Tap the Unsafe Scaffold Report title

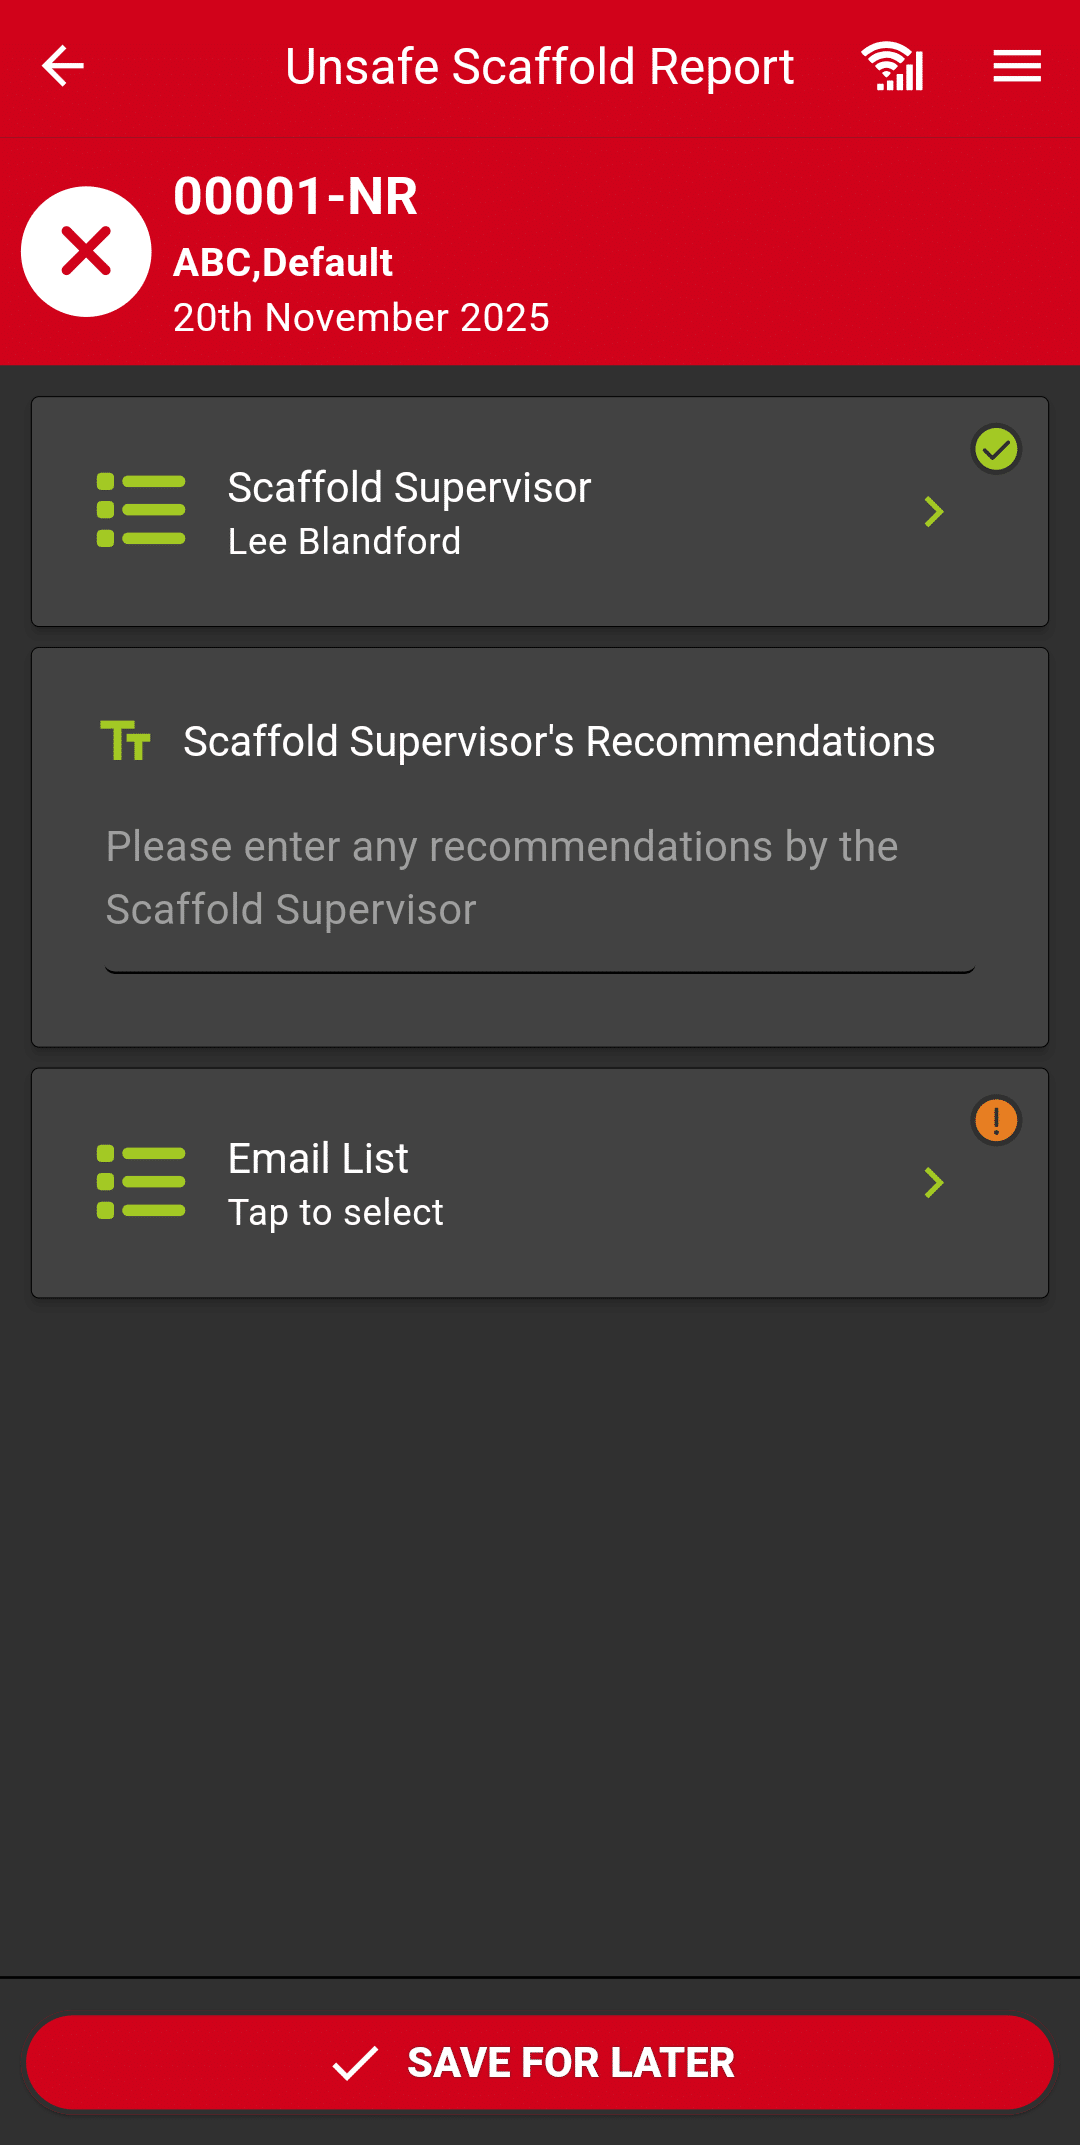coord(539,67)
